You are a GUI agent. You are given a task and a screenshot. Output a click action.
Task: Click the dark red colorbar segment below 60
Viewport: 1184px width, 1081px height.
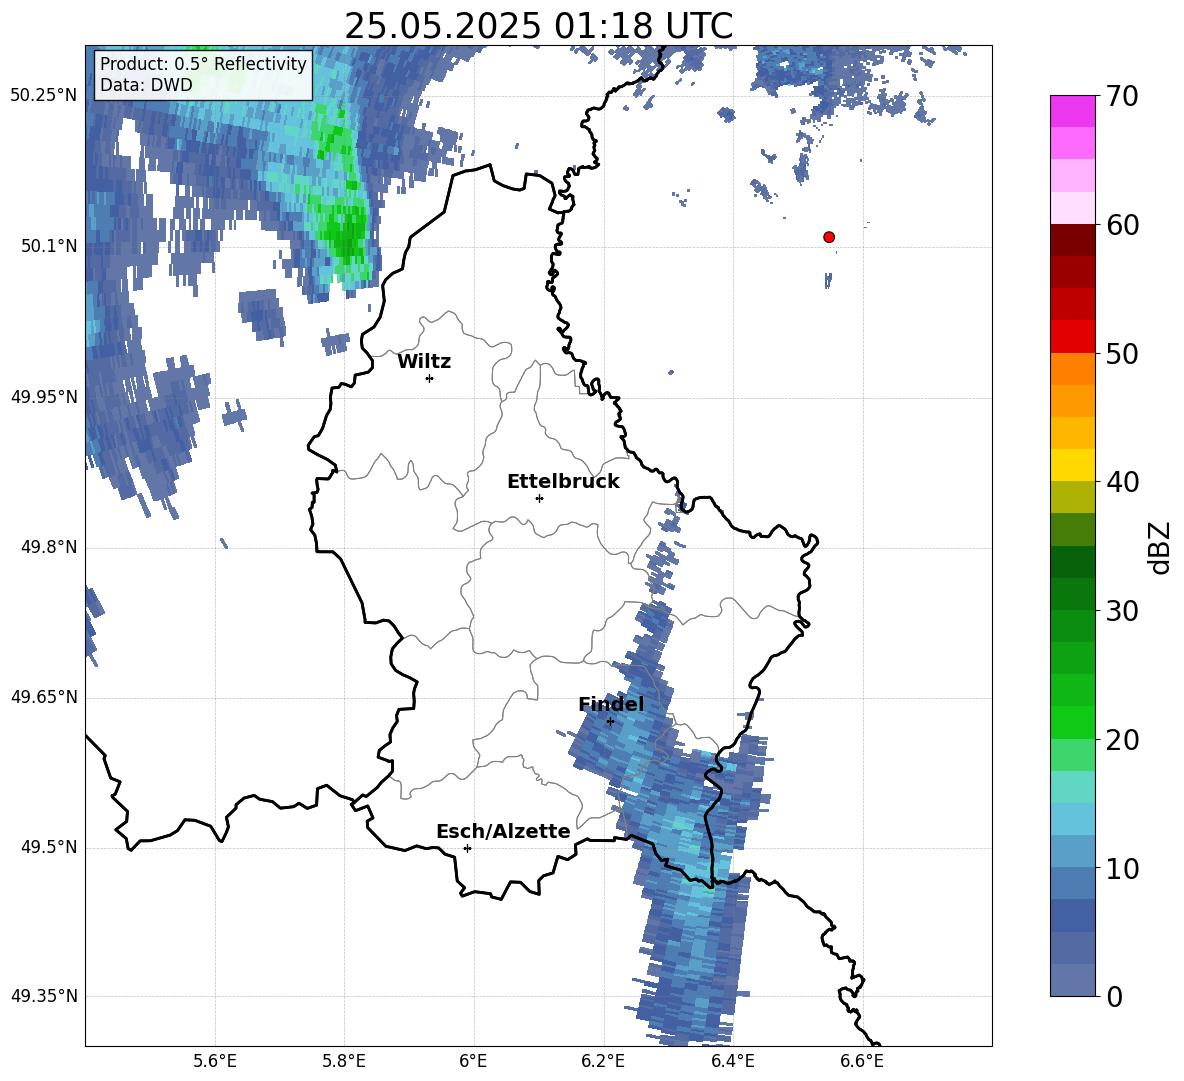tap(1072, 239)
